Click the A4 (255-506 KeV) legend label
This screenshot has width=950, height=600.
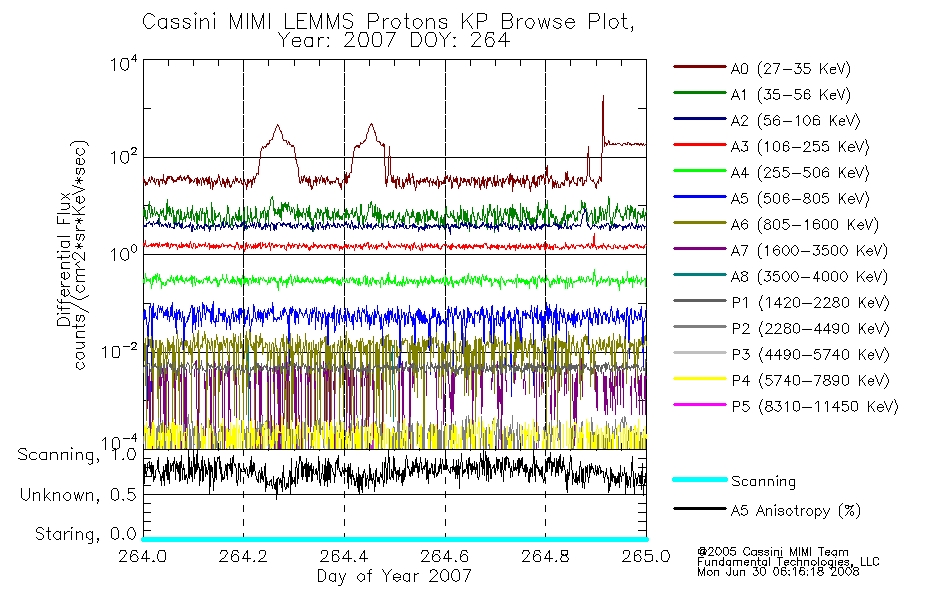pyautogui.click(x=800, y=173)
